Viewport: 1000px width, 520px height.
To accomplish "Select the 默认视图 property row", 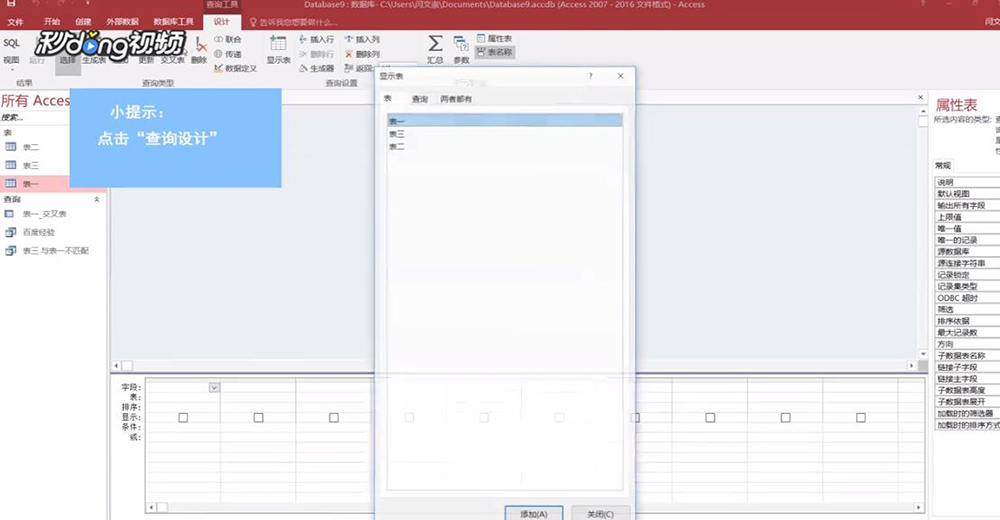I will pos(967,194).
